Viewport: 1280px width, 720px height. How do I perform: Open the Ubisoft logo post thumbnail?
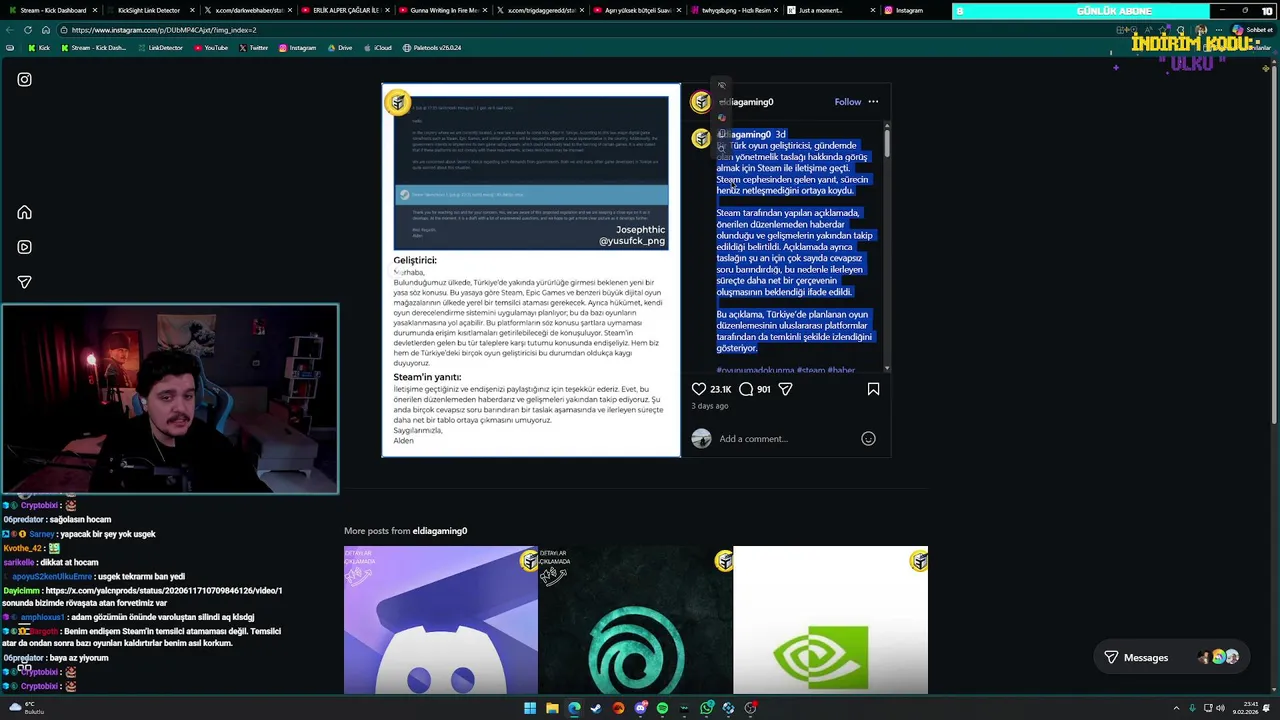[636, 620]
